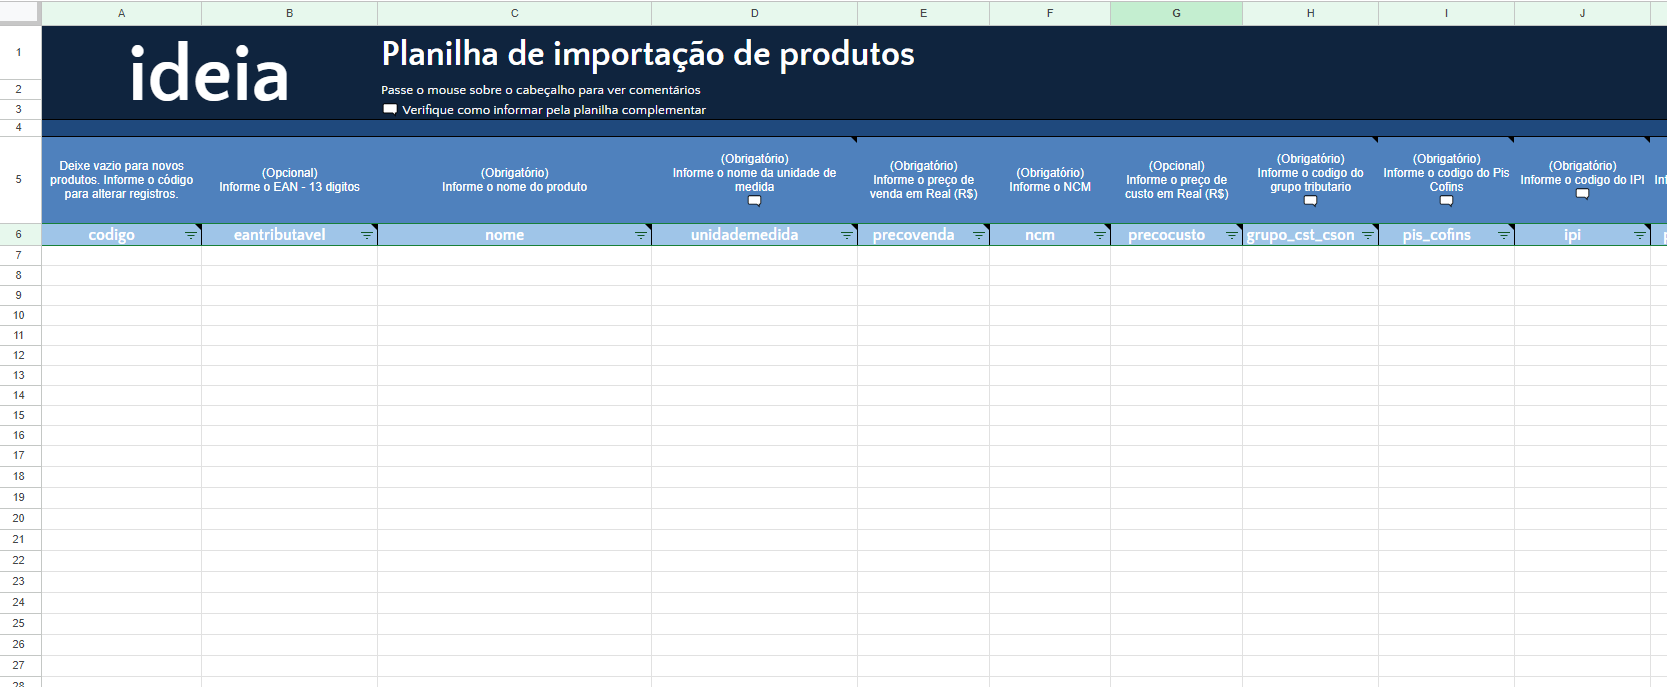Select column G header
Image resolution: width=1667 pixels, height=687 pixels.
pyautogui.click(x=1176, y=13)
